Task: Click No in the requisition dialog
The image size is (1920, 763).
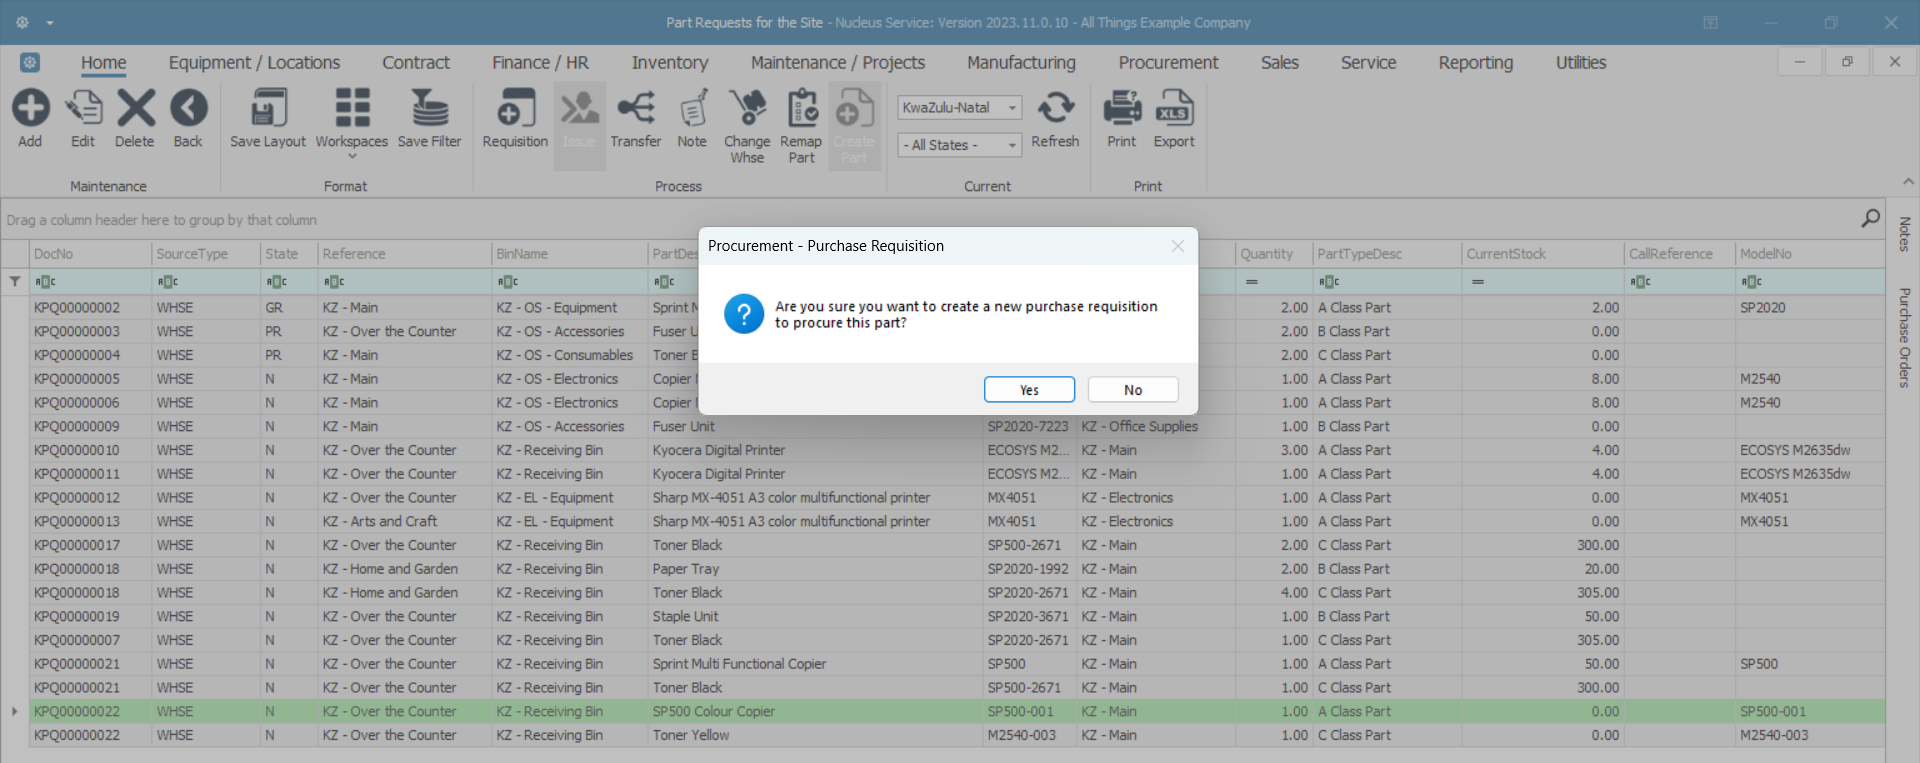Action: coord(1133,390)
